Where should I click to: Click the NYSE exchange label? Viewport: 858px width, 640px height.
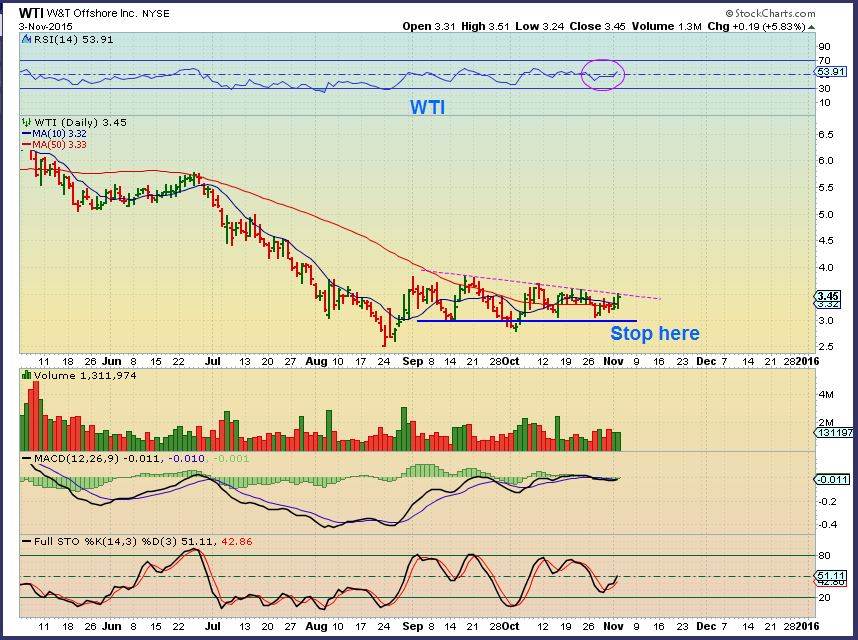pos(156,14)
